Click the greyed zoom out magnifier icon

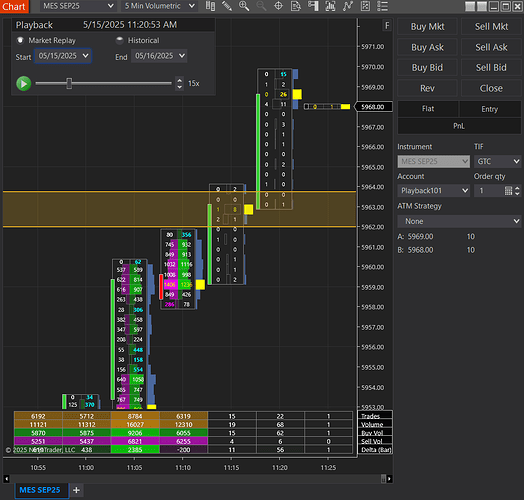[261, 6]
